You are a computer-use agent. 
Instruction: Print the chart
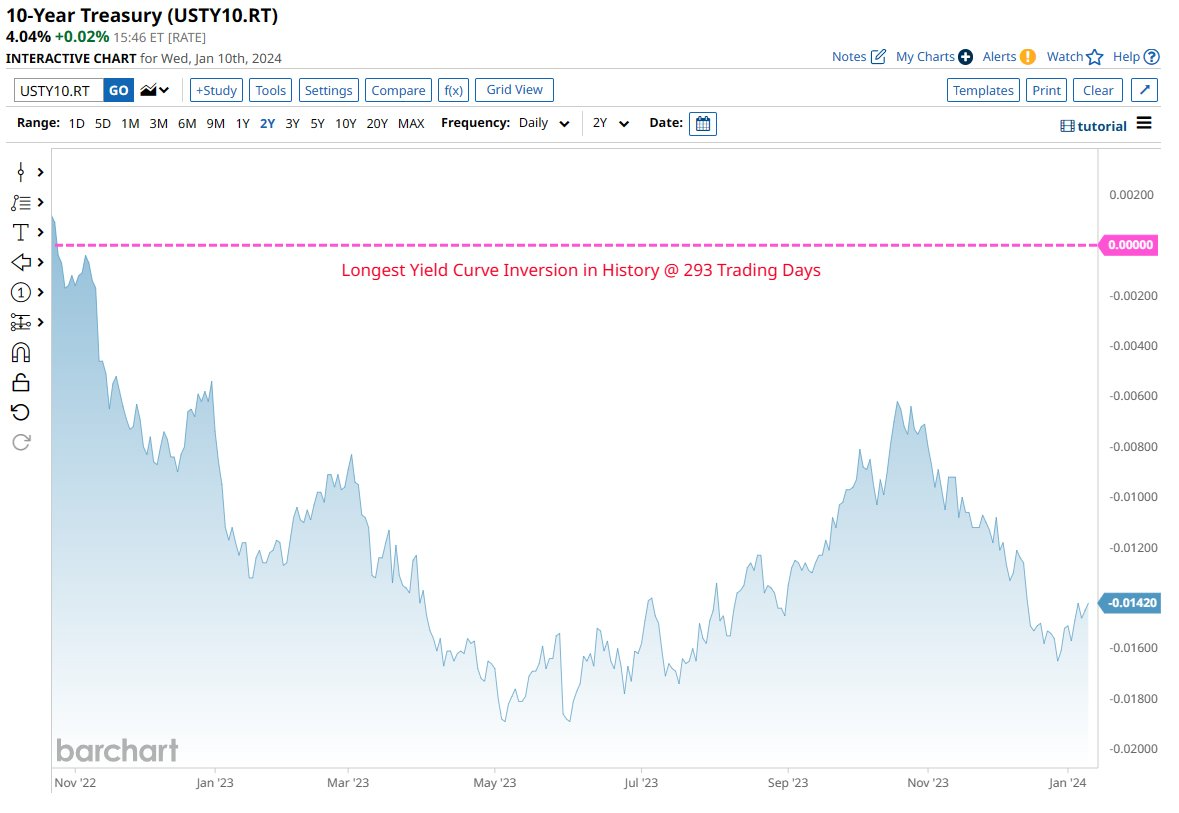[1047, 90]
